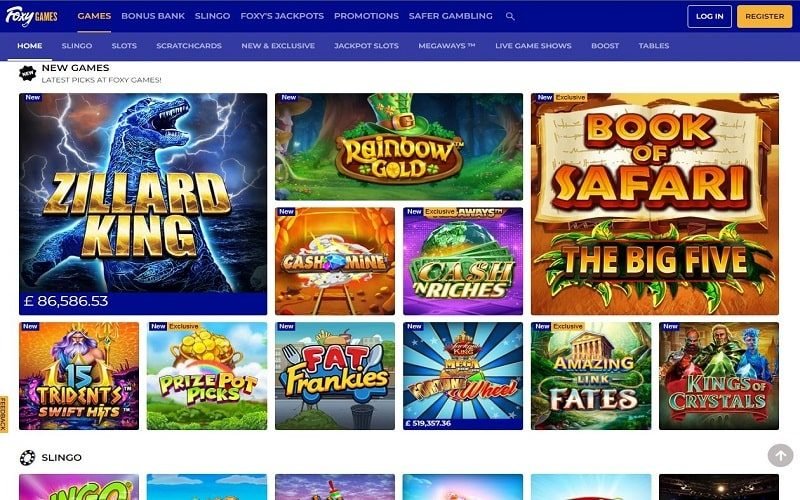Open the Safer Gambling link

[x=451, y=16]
